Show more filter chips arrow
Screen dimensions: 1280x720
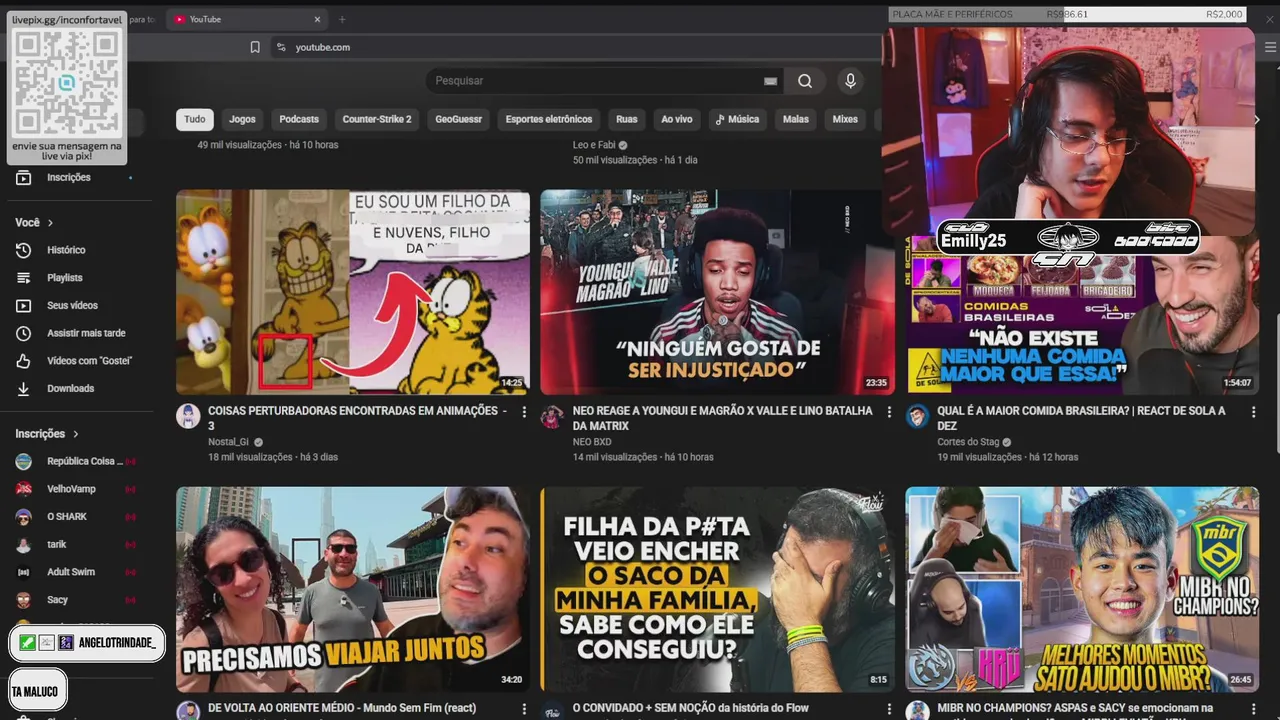(x=1257, y=119)
